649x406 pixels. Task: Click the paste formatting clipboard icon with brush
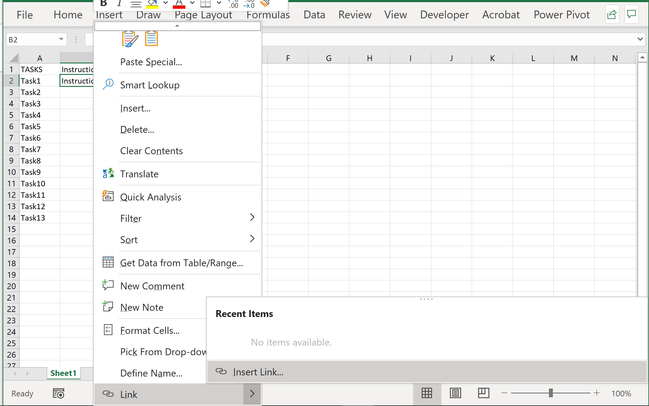[x=130, y=39]
